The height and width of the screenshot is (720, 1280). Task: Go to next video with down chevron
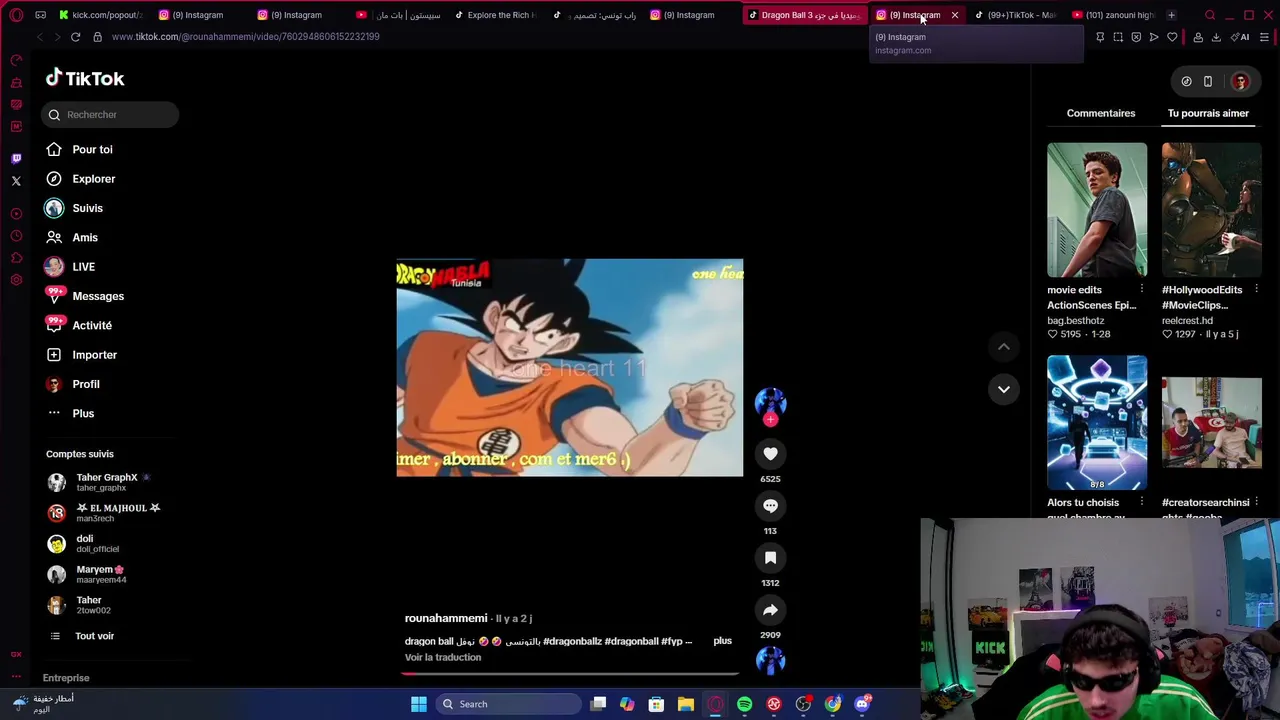click(1003, 389)
